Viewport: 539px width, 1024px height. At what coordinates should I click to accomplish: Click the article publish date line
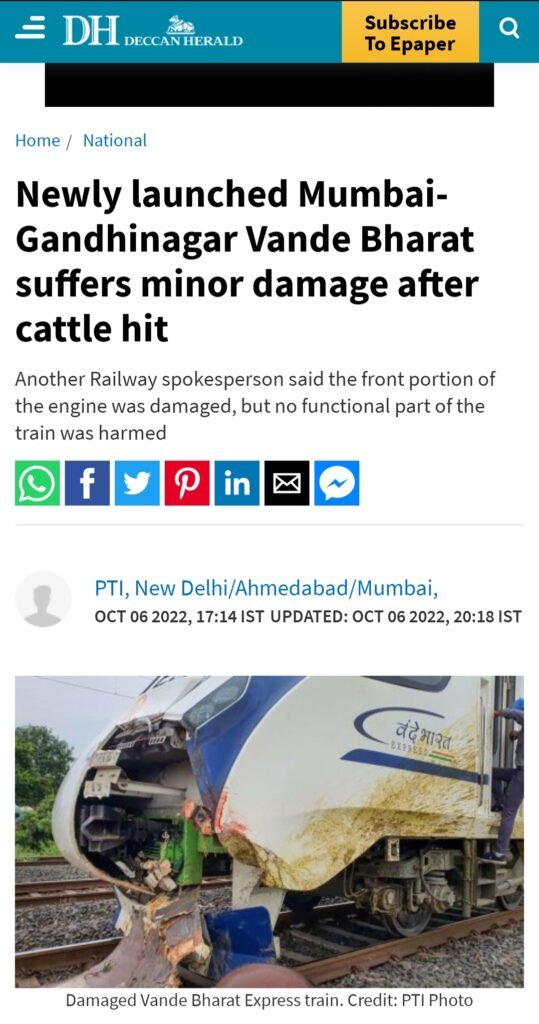click(308, 616)
